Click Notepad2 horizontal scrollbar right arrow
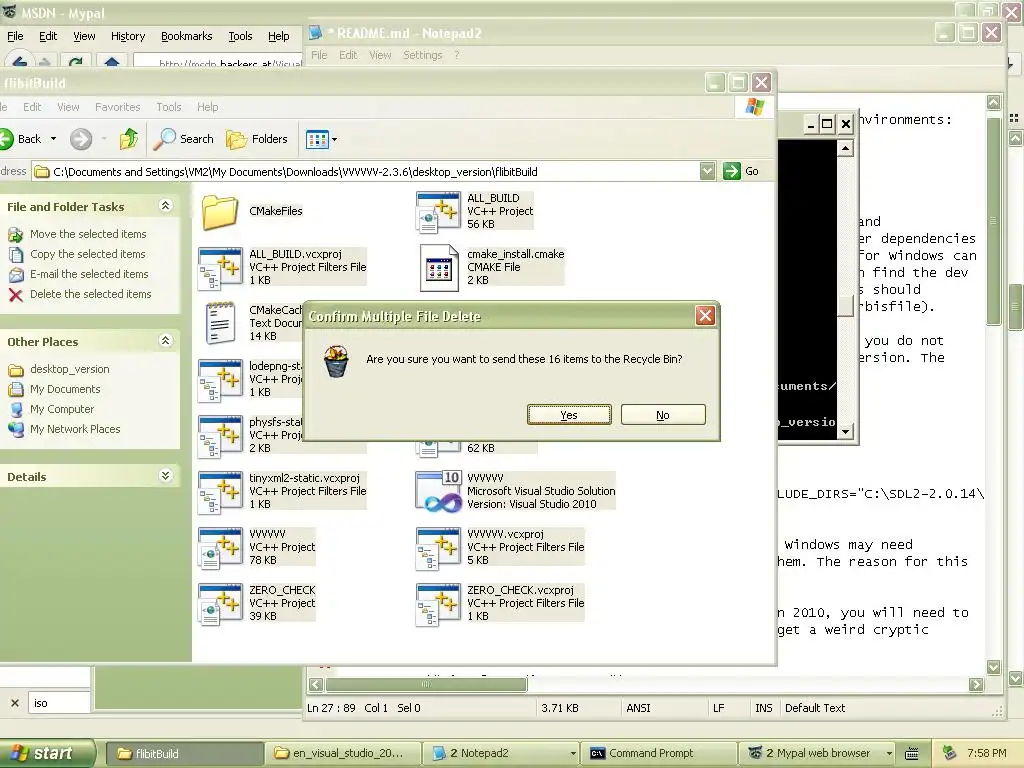This screenshot has width=1024, height=768. [976, 684]
